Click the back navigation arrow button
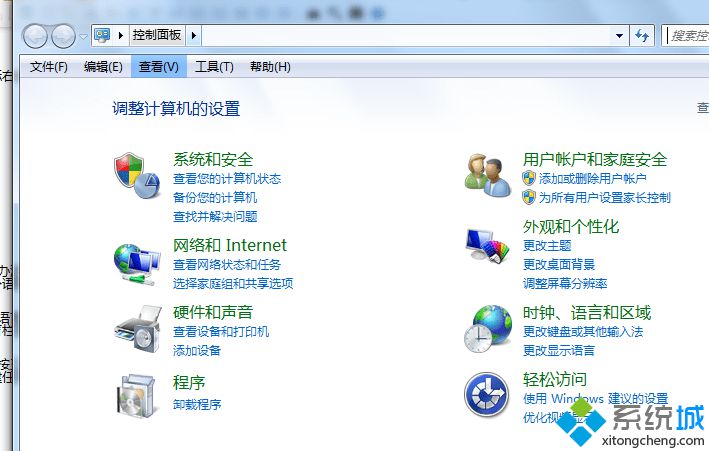The width and height of the screenshot is (709, 451). [35, 36]
